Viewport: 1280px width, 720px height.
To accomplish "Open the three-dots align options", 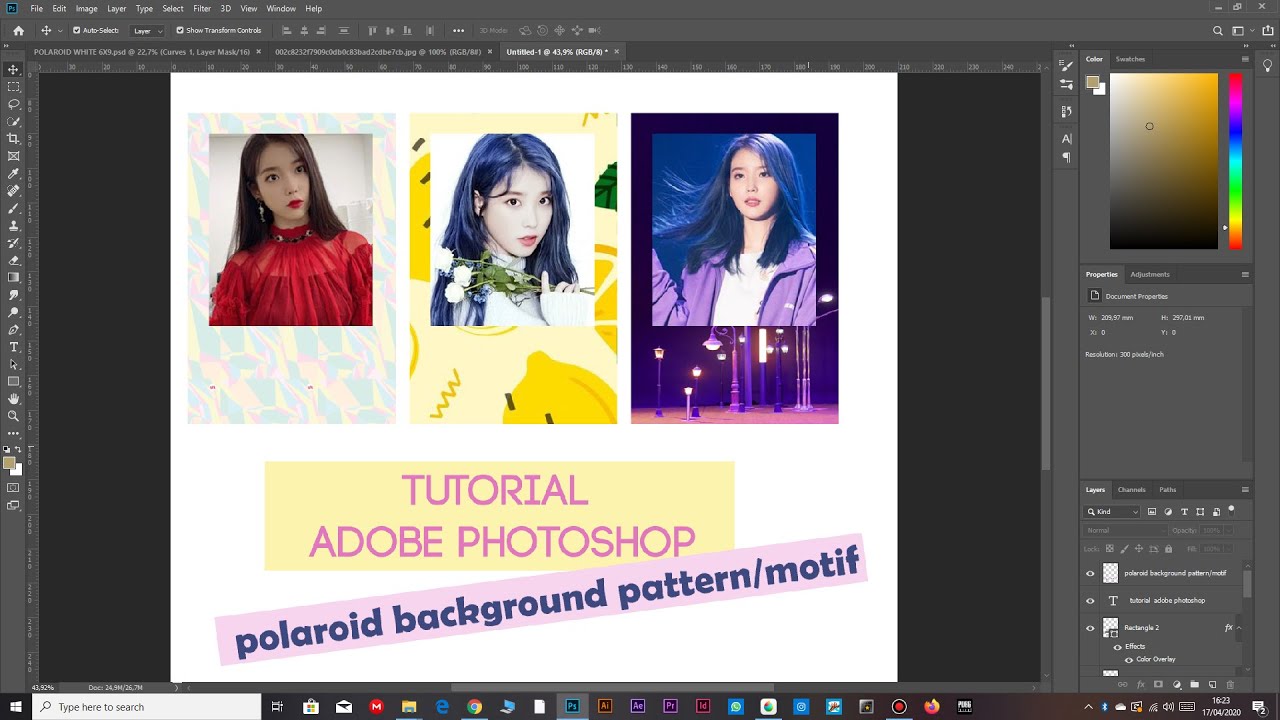I will click(458, 31).
